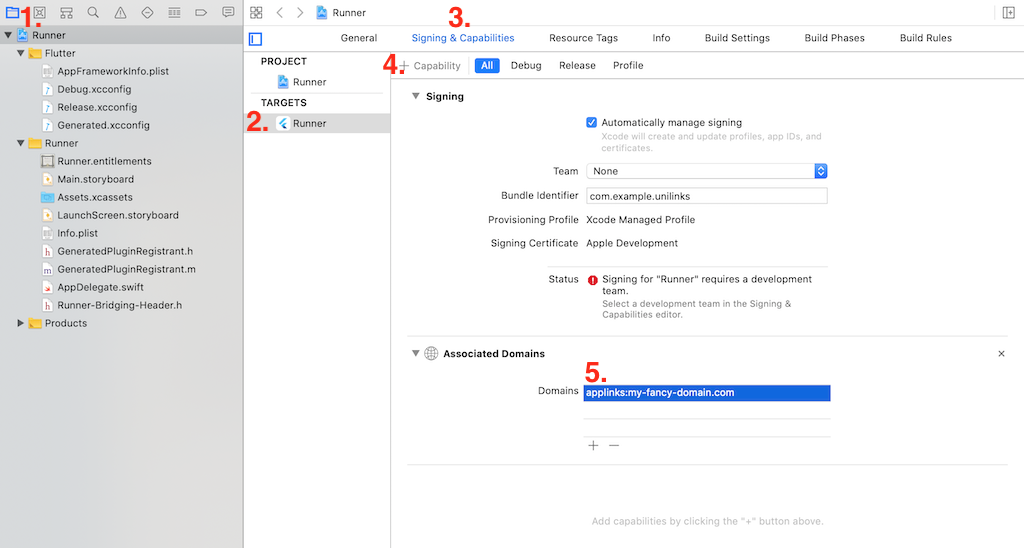Open GeneratedPluginRegistrant.m
Screen dimensions: 1024x548
click(x=126, y=269)
